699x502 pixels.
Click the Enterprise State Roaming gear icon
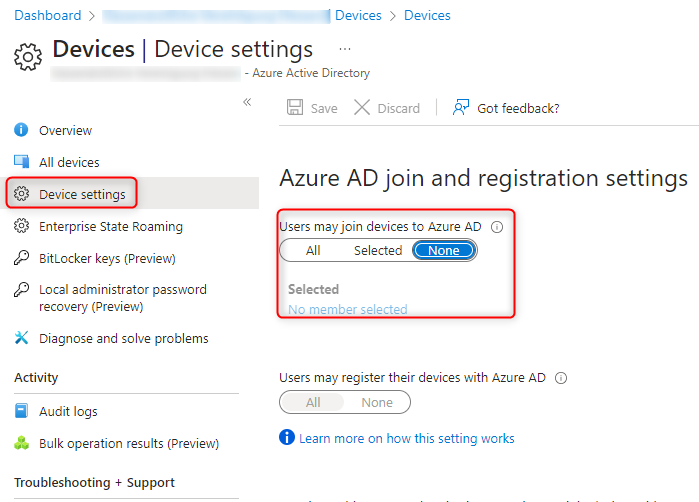(x=21, y=226)
